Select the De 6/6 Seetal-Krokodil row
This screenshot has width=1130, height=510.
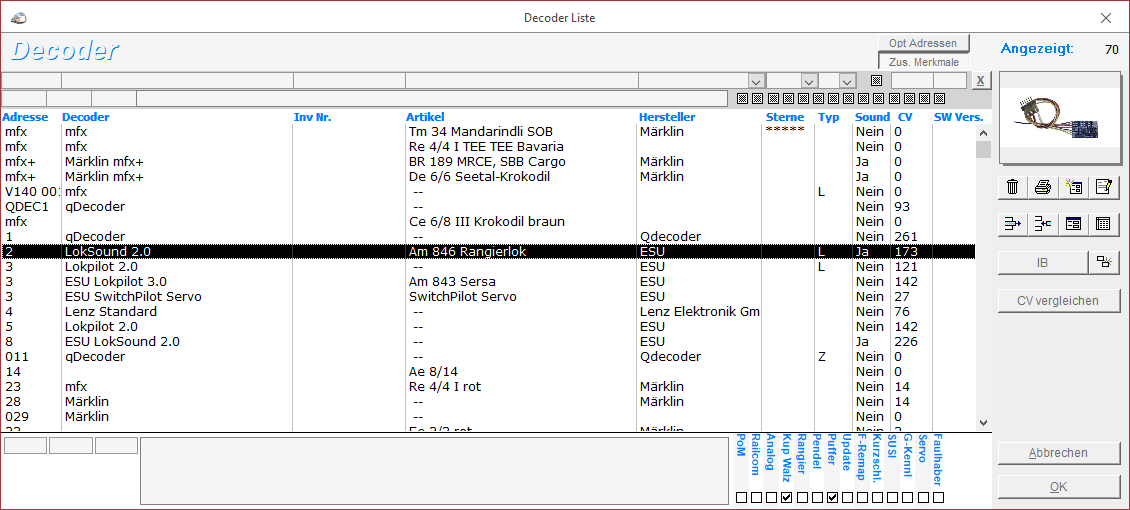coord(489,176)
